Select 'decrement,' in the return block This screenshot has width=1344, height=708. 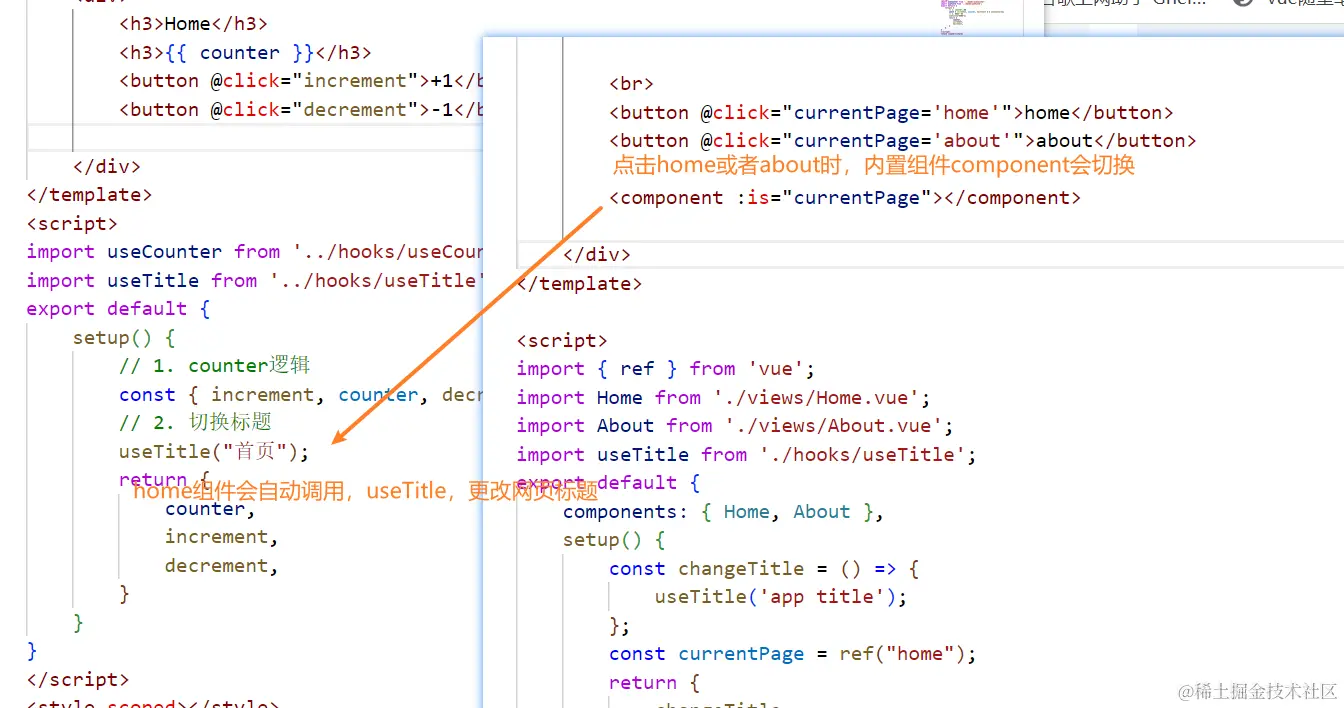[221, 566]
